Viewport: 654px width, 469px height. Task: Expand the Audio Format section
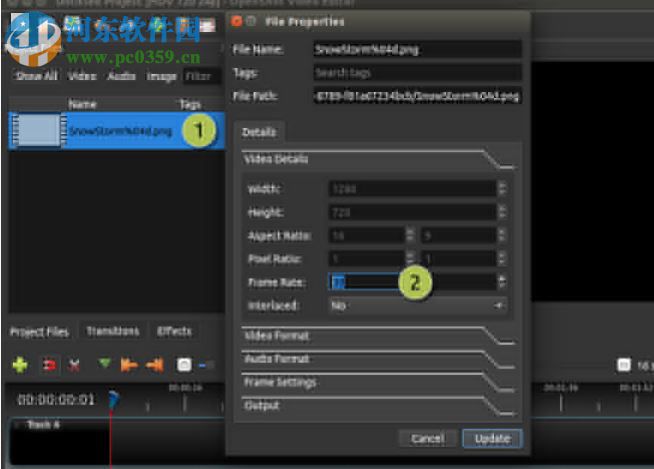(379, 359)
